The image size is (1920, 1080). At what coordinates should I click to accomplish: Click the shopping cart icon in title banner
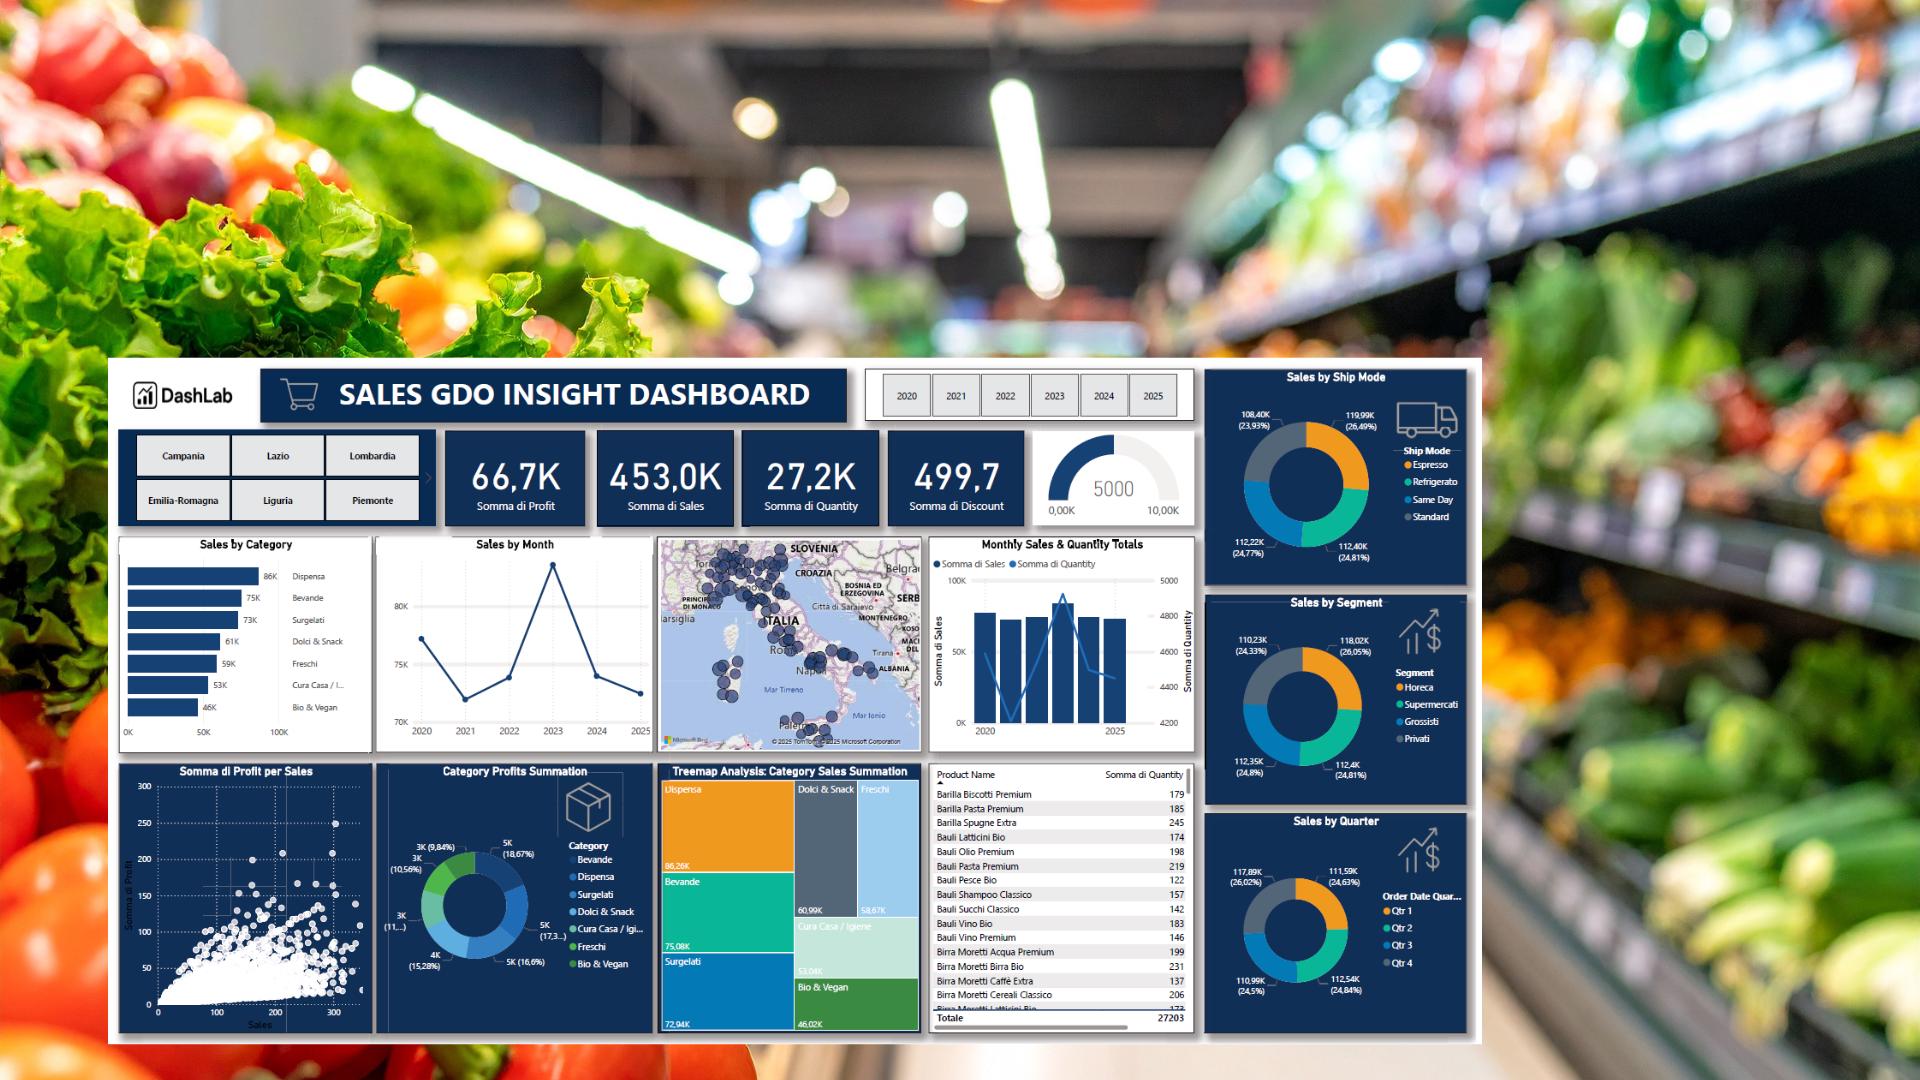click(x=299, y=394)
